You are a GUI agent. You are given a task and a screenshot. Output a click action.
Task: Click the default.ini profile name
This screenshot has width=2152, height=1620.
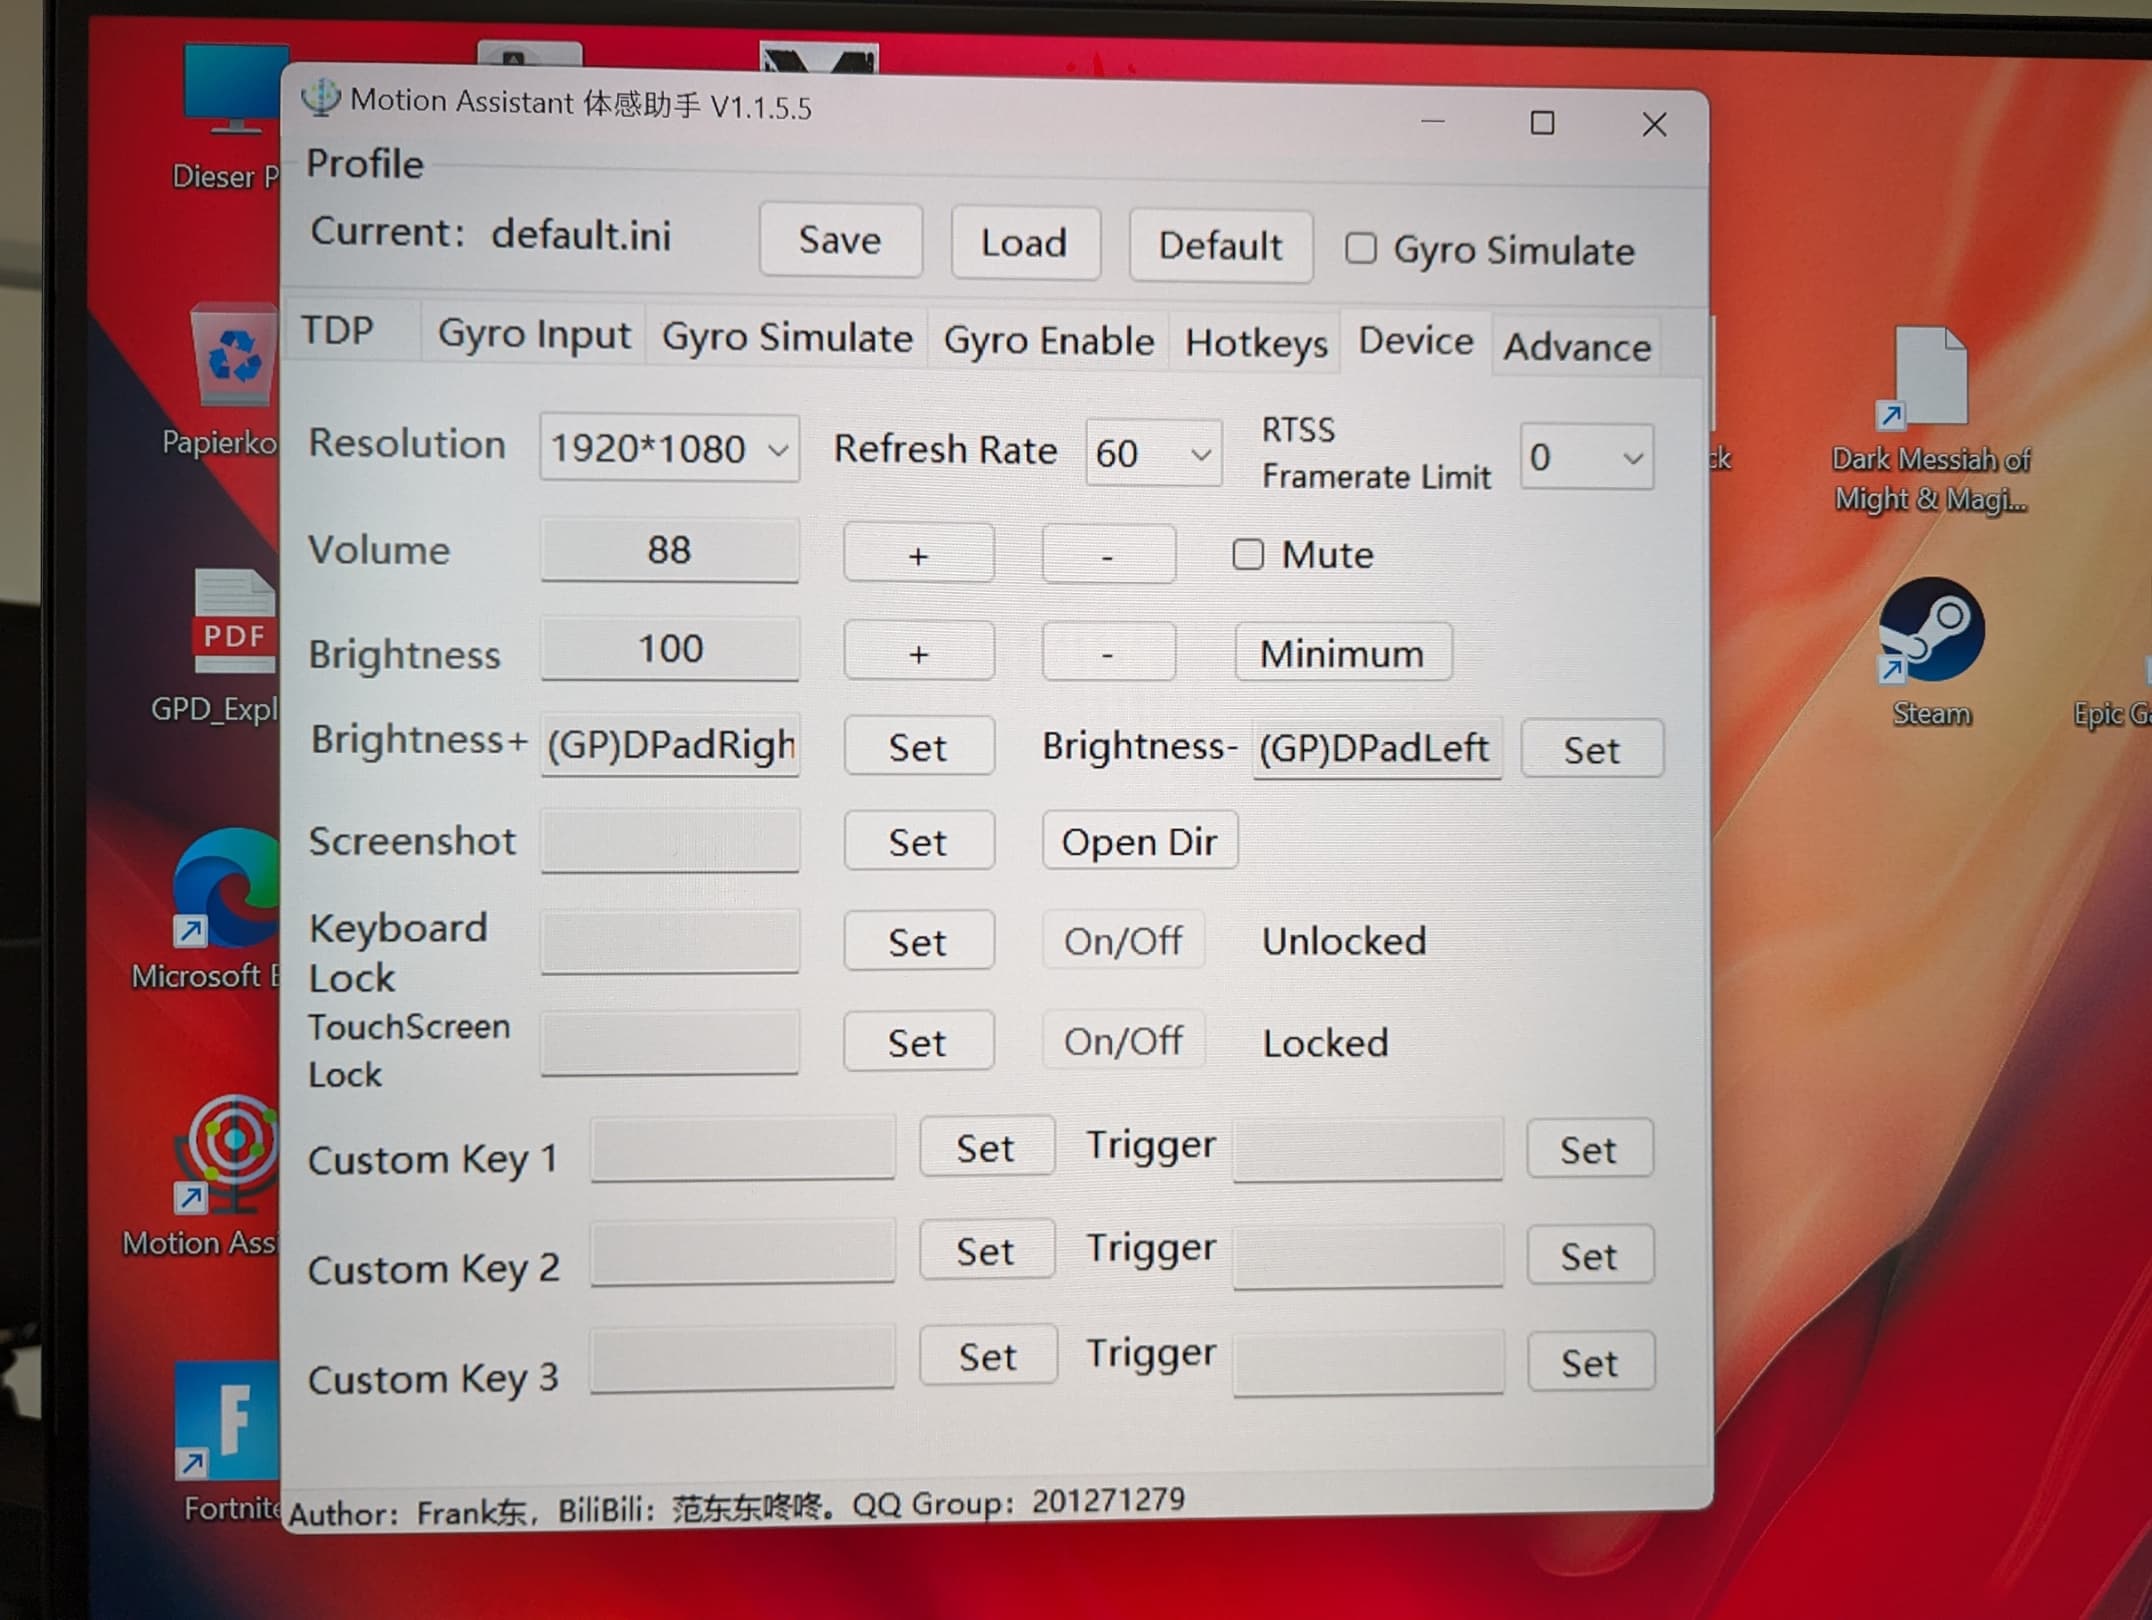click(x=581, y=235)
